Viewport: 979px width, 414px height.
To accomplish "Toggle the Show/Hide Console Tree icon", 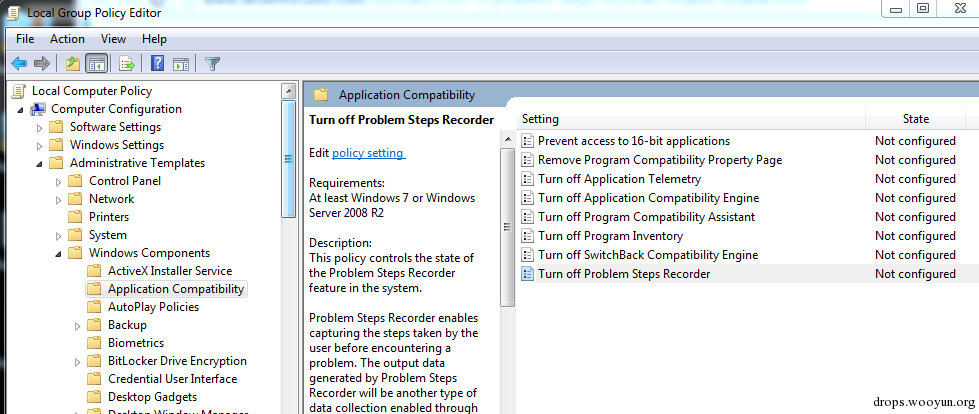I will click(x=97, y=63).
